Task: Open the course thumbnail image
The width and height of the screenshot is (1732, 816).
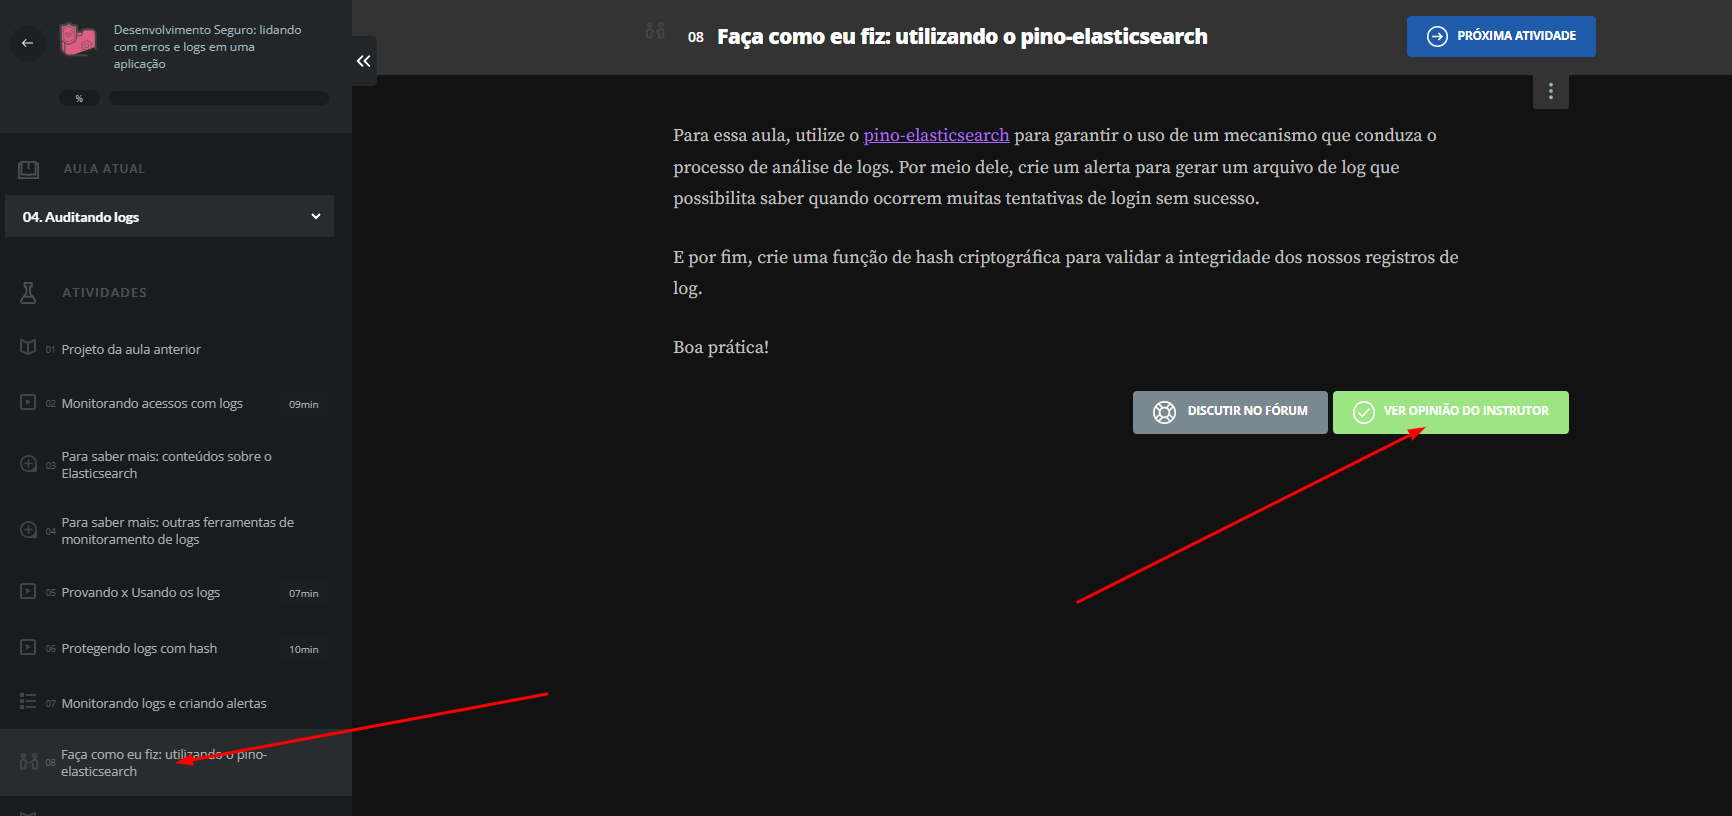Action: tap(78, 40)
